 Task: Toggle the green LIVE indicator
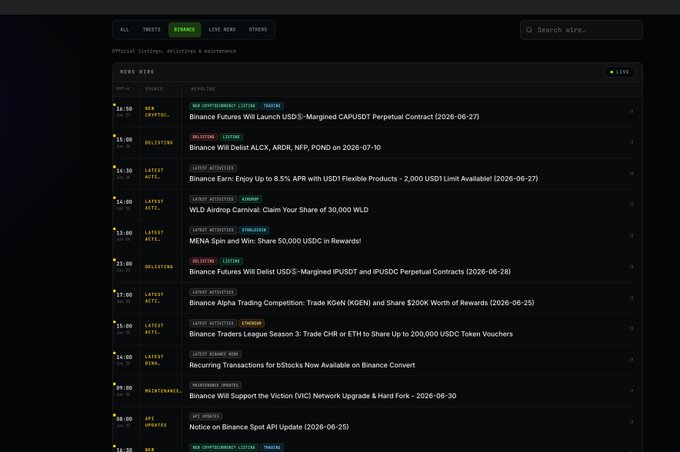[x=620, y=72]
